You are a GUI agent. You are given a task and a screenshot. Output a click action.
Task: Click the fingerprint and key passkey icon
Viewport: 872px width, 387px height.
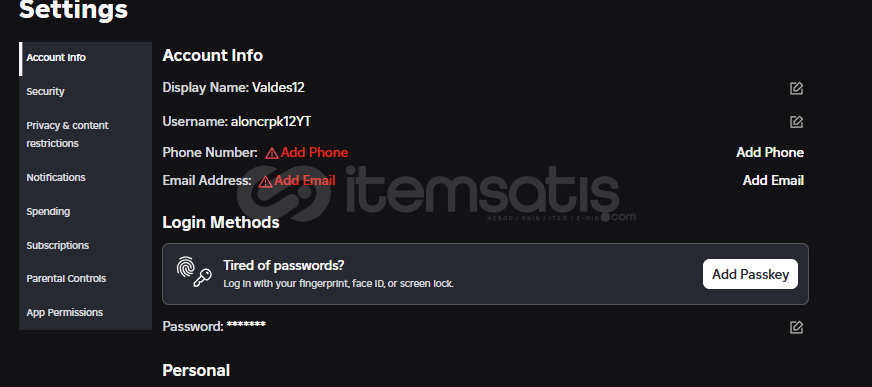(x=194, y=272)
